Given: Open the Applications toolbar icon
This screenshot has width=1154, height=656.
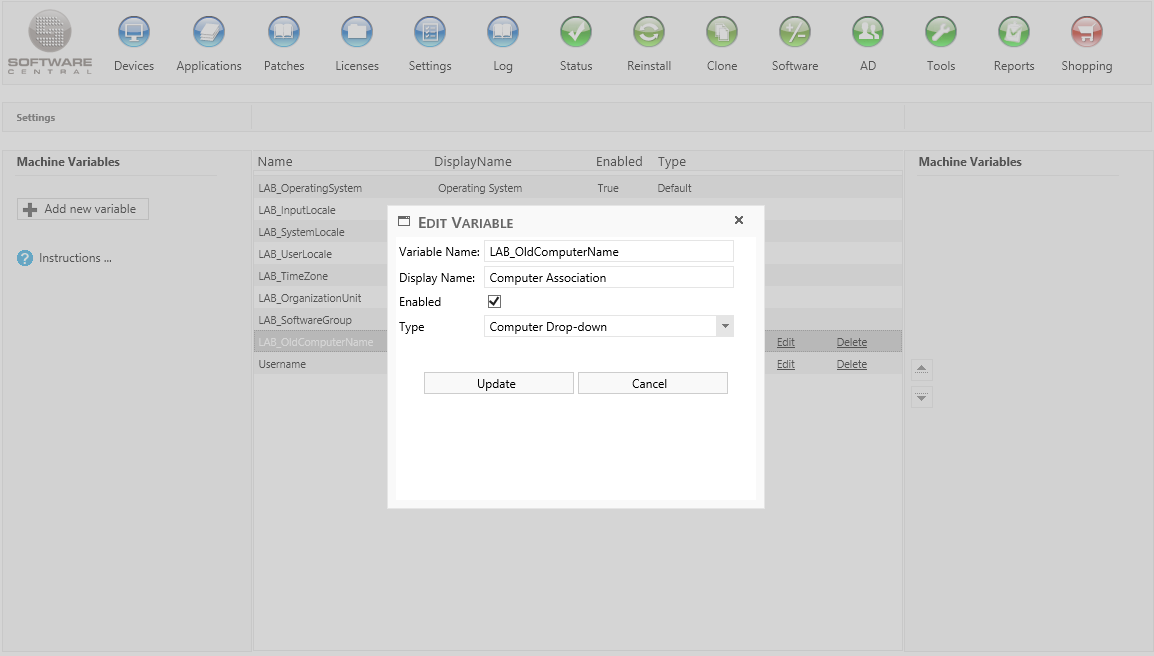Looking at the screenshot, I should click(x=209, y=33).
